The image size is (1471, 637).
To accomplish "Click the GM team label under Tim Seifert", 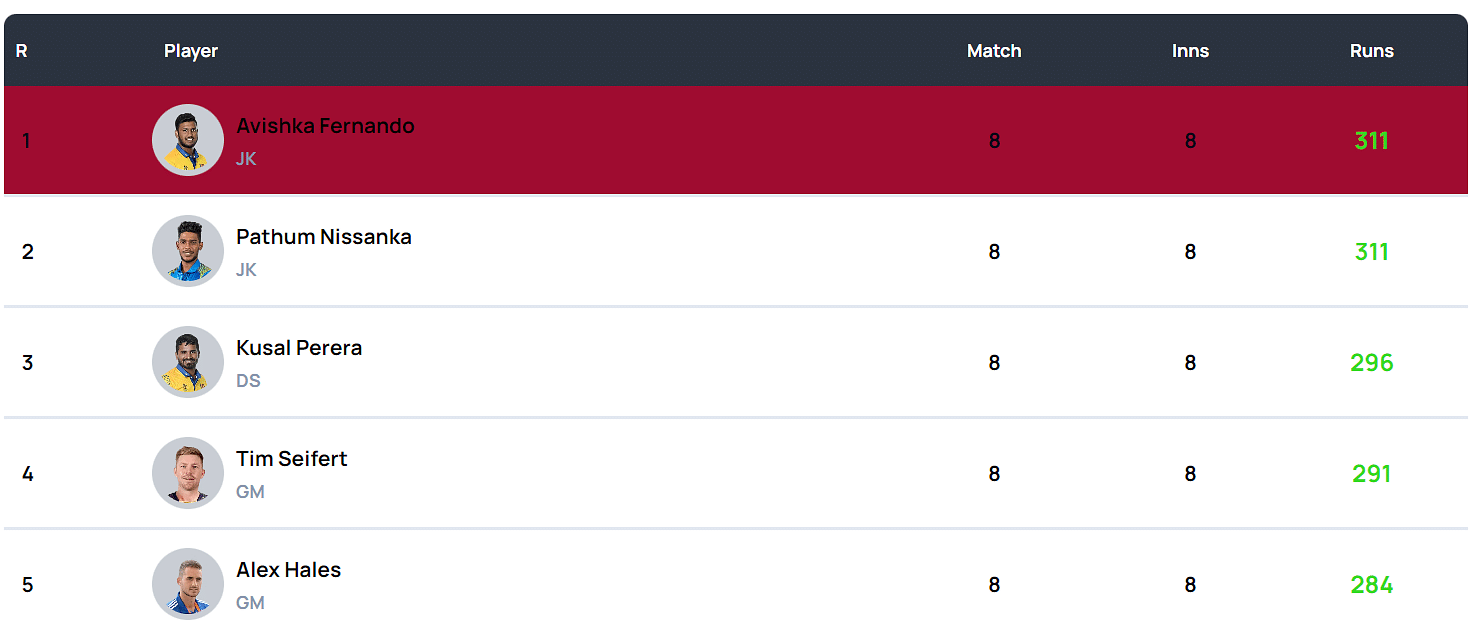I will tap(250, 492).
